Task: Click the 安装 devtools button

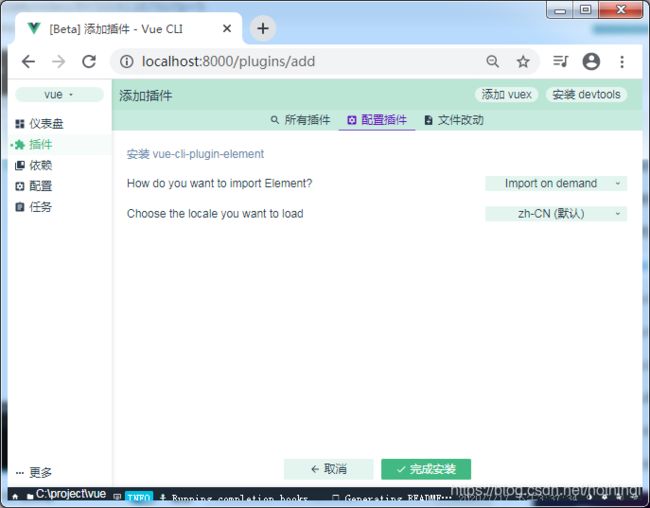Action: tap(586, 95)
